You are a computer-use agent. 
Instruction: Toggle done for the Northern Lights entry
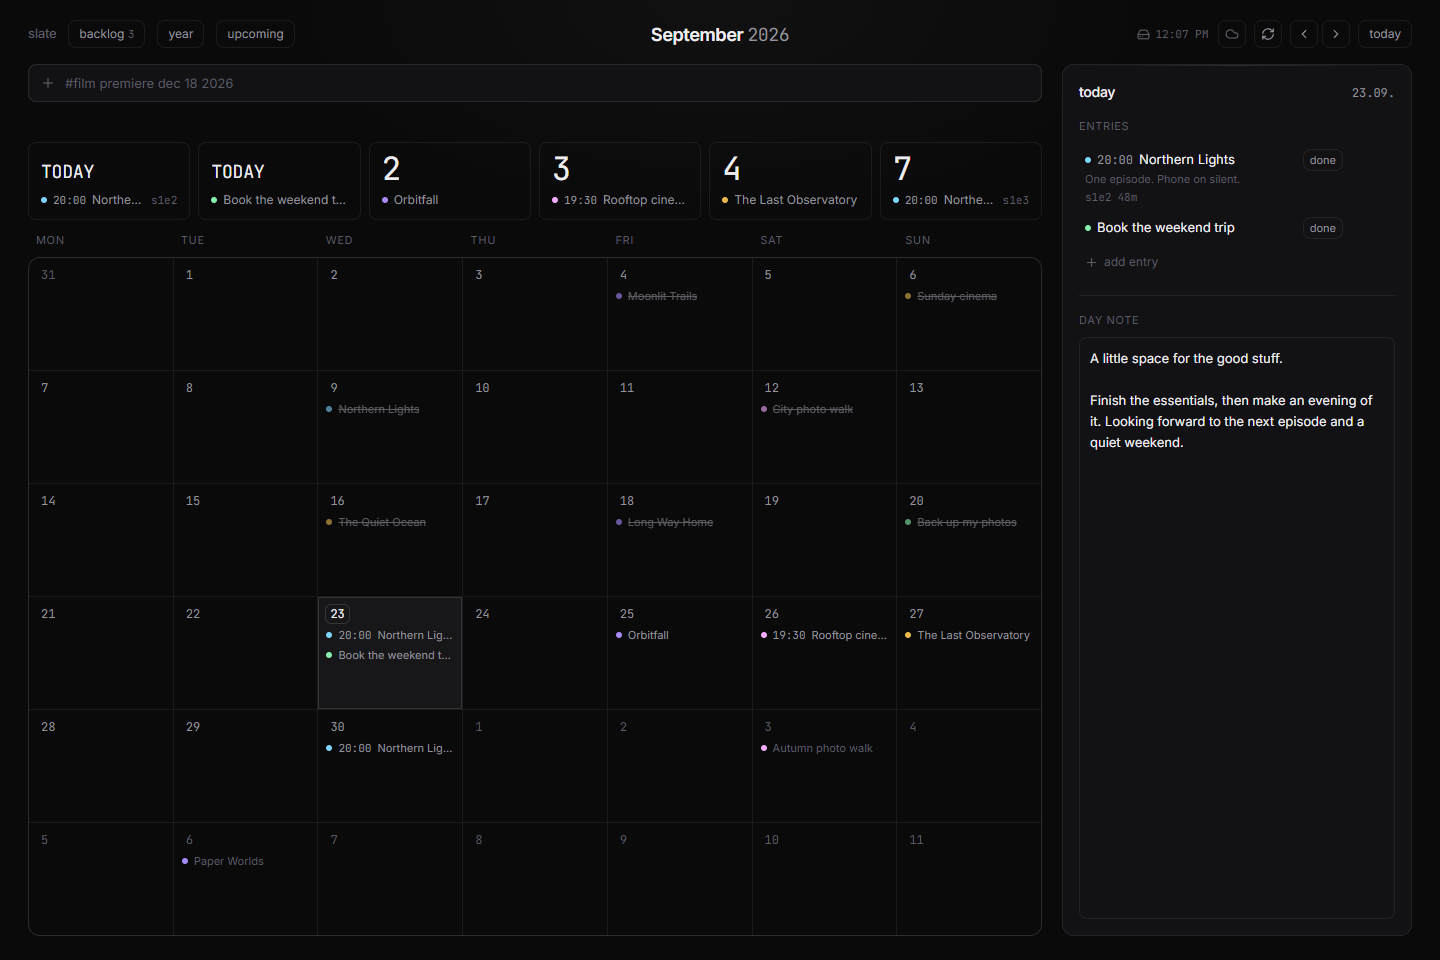pos(1323,160)
